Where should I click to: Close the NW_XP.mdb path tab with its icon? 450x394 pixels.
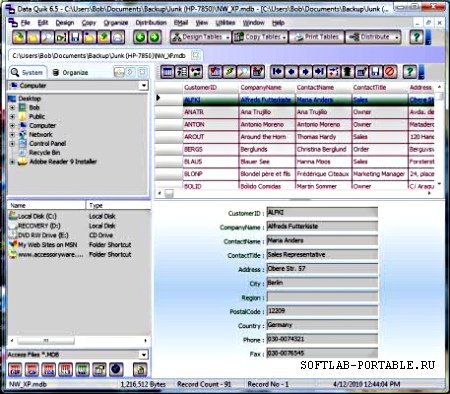click(196, 55)
